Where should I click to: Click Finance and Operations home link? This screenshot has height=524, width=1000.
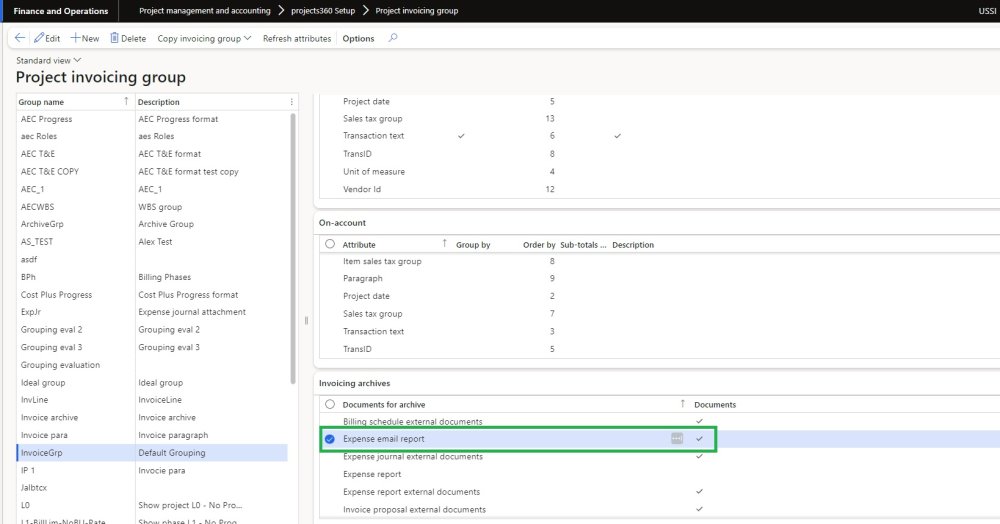[60, 11]
